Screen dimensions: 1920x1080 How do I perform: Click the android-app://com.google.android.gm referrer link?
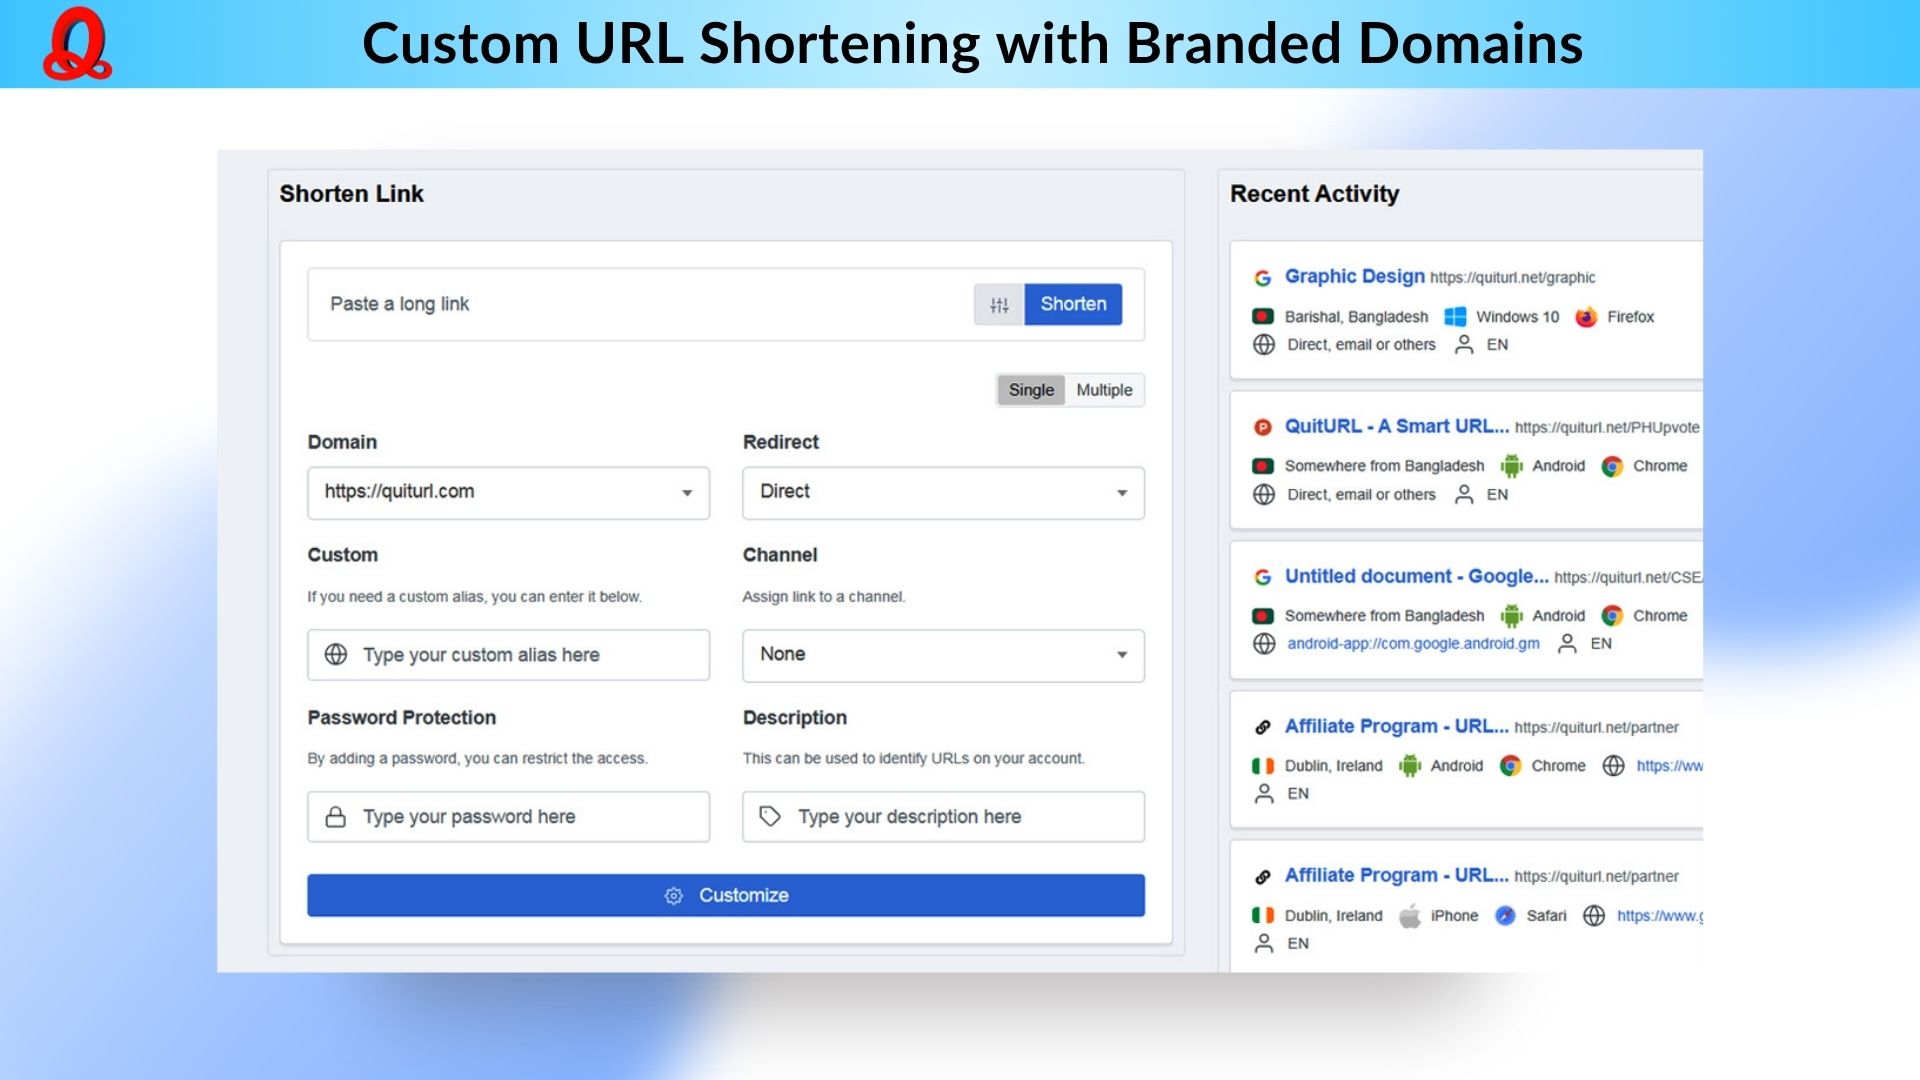[x=1412, y=644]
